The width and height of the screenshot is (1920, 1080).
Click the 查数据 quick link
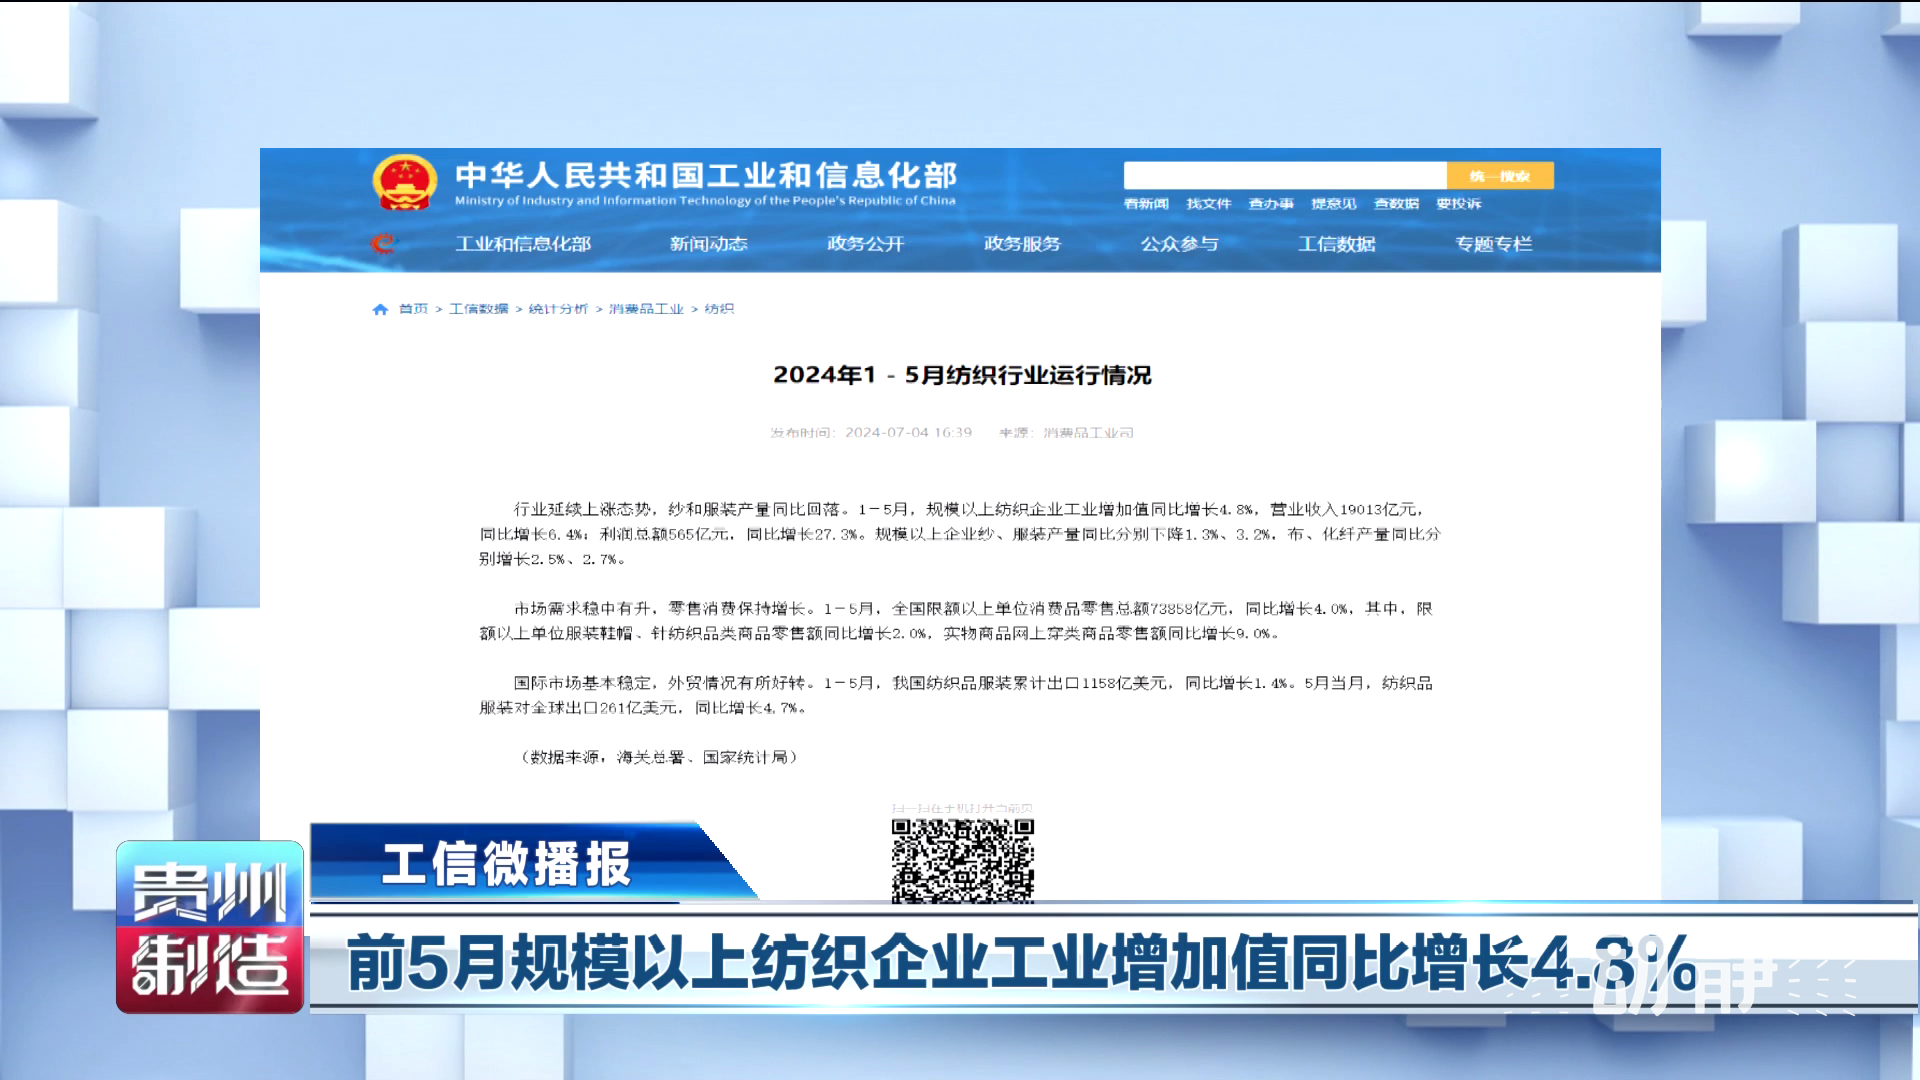tap(1396, 204)
